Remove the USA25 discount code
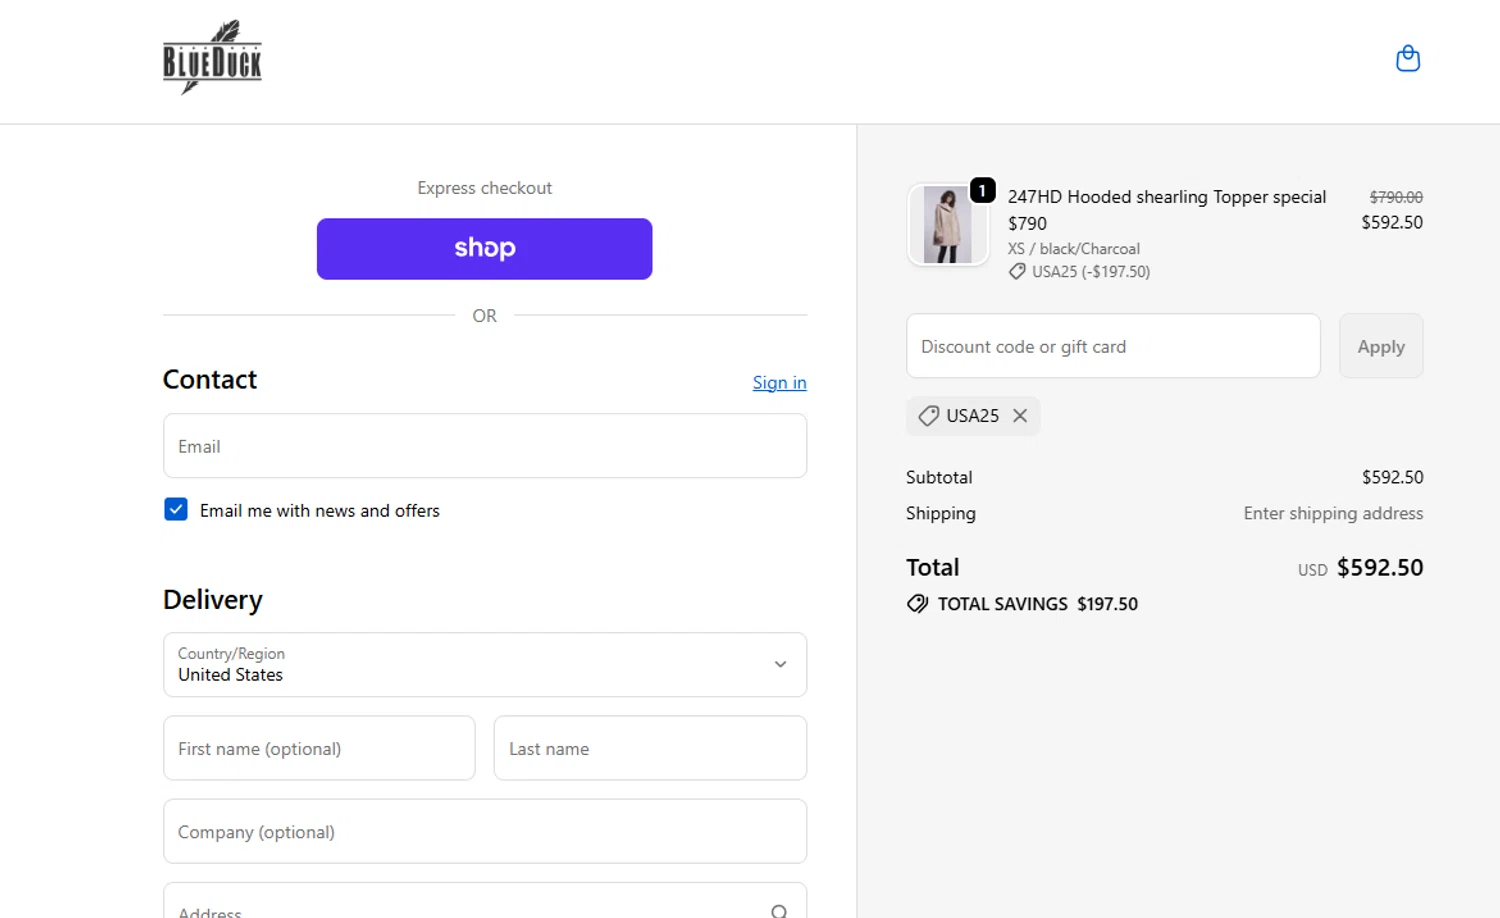The image size is (1500, 918). (x=1020, y=416)
